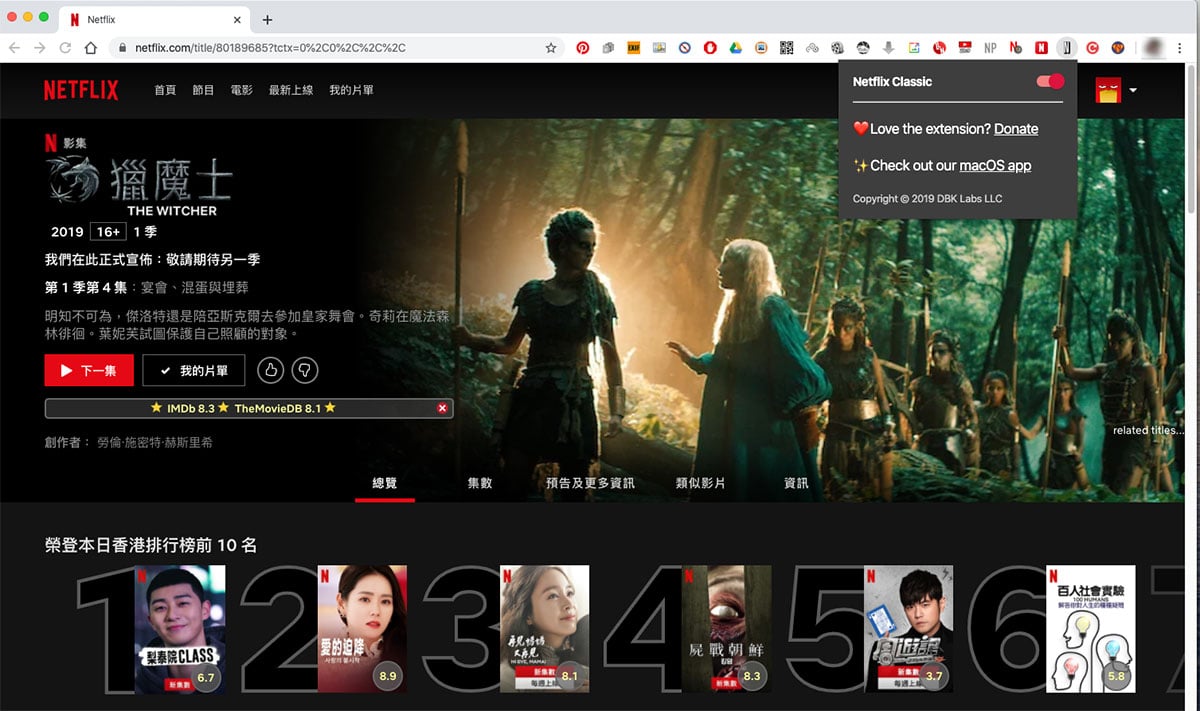Click the TheMovieDB 8.1 rating text
Image resolution: width=1200 pixels, height=711 pixels.
pos(278,408)
